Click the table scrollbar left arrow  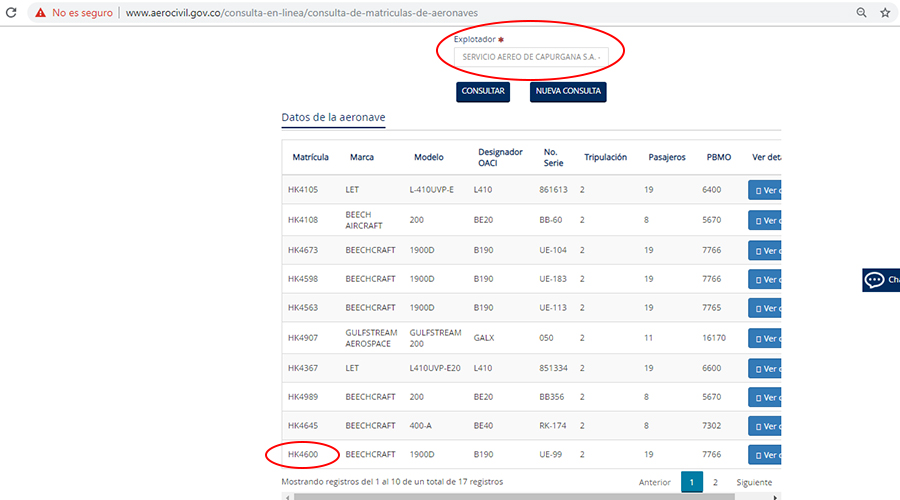pos(287,497)
